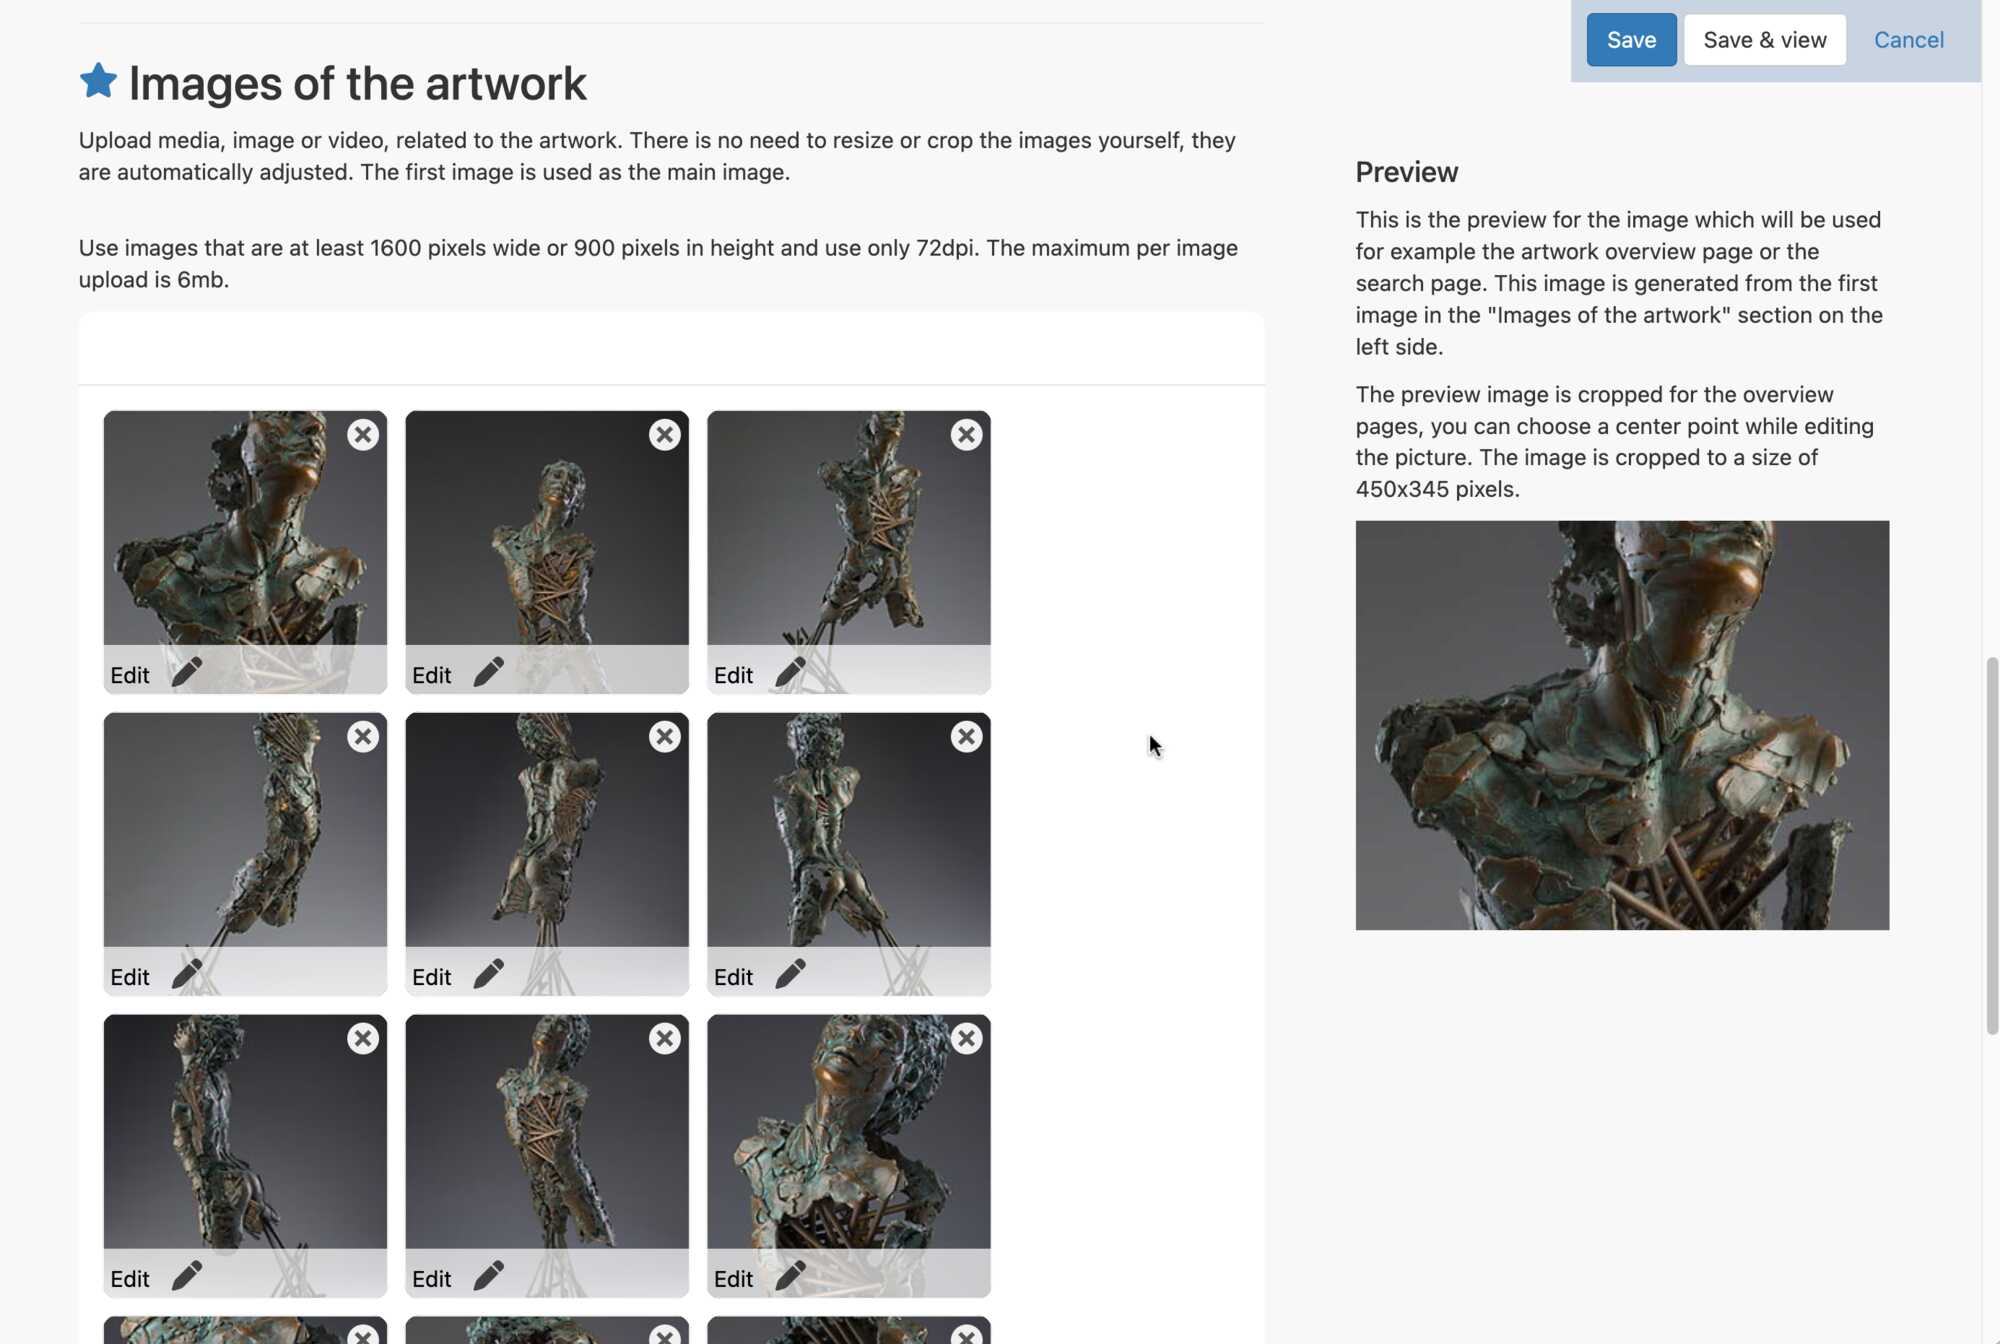Click the pencil icon on first image

[187, 672]
